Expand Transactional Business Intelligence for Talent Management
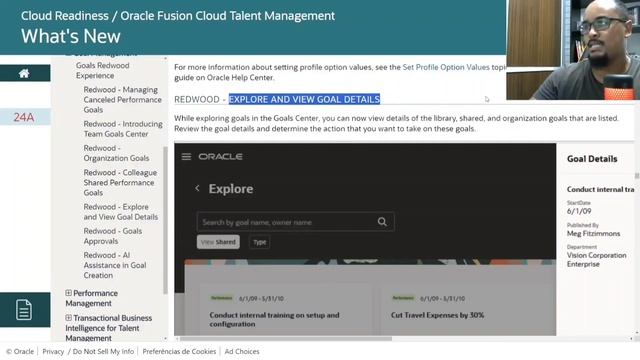 point(69,318)
